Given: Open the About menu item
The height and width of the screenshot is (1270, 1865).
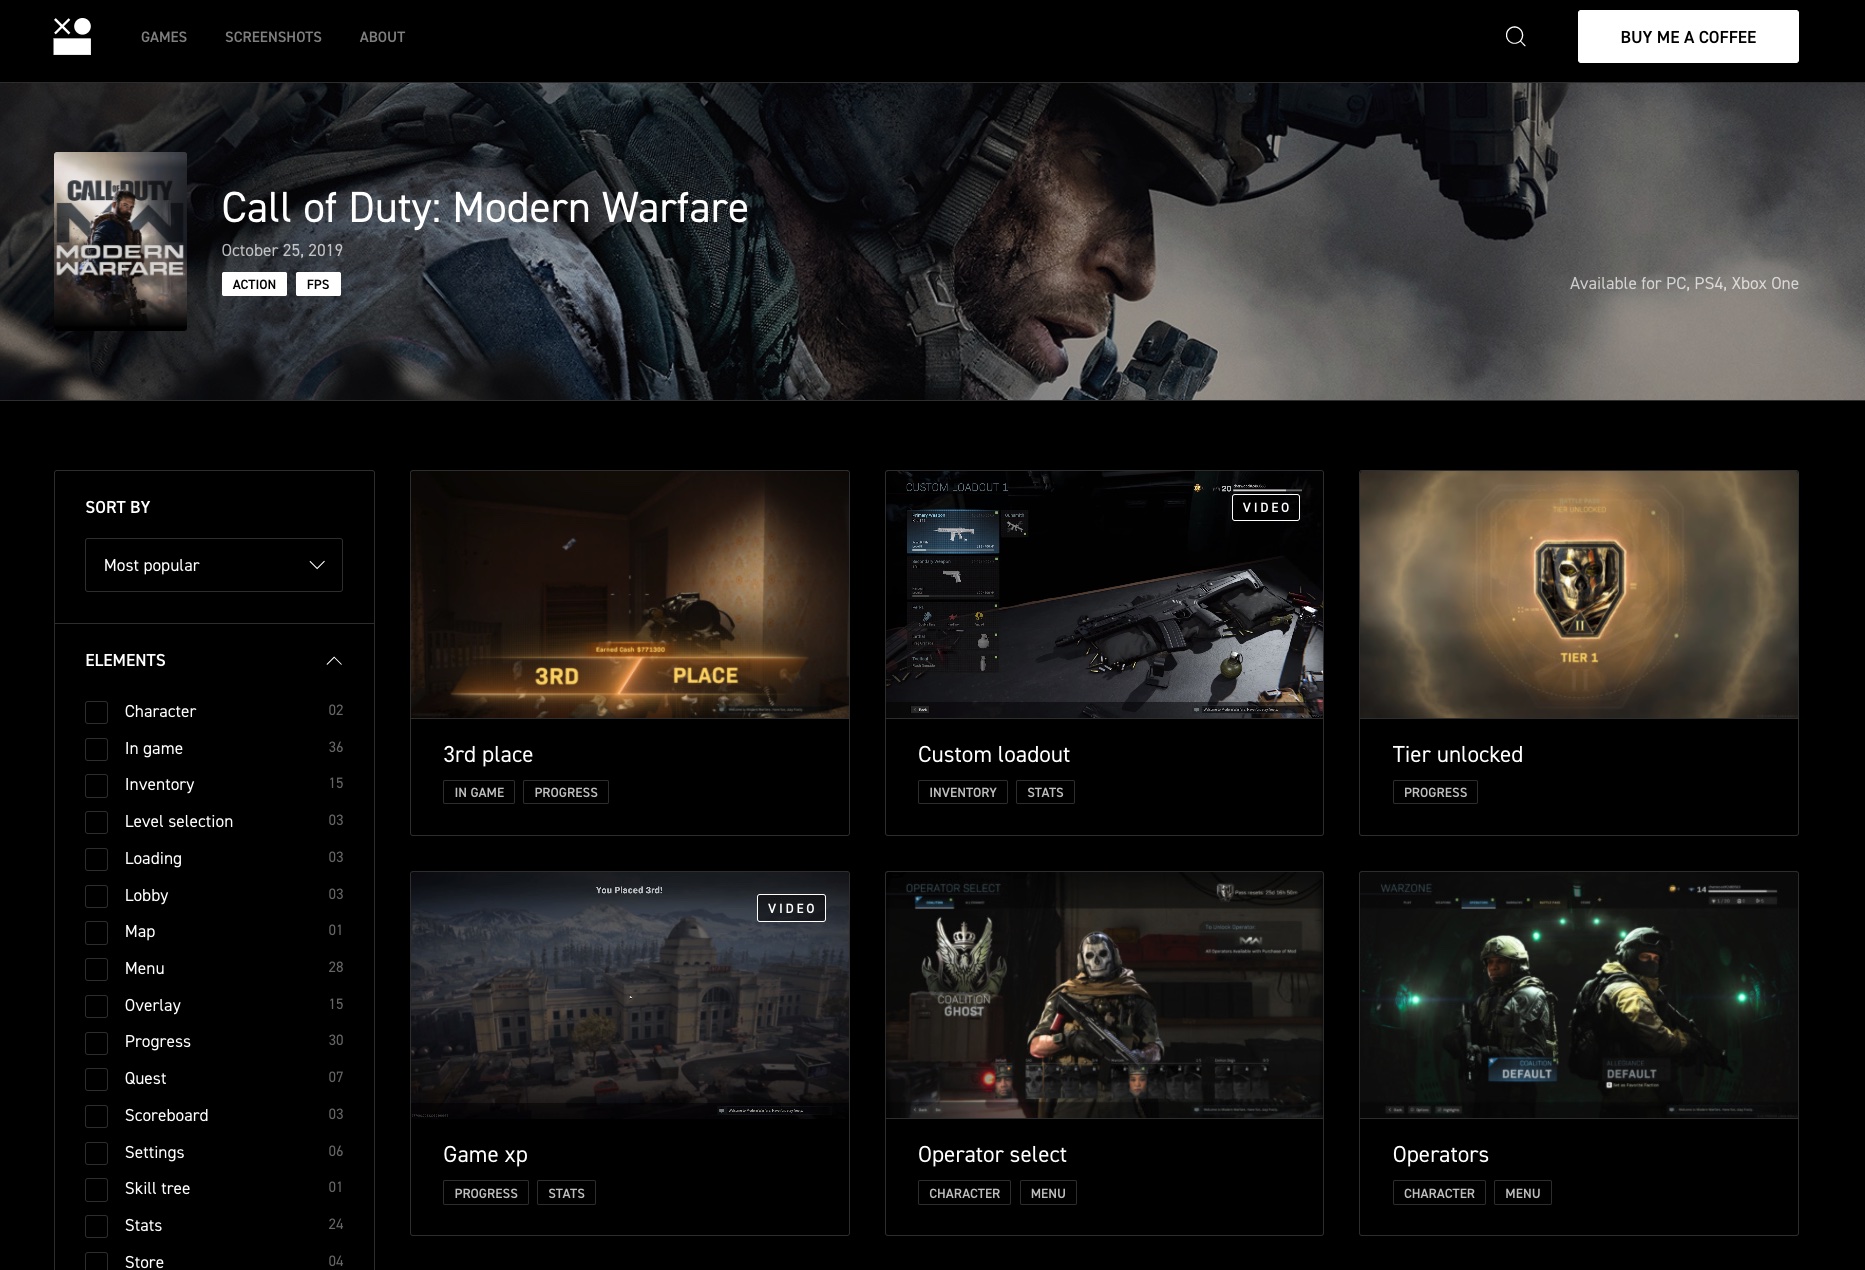Looking at the screenshot, I should point(382,37).
